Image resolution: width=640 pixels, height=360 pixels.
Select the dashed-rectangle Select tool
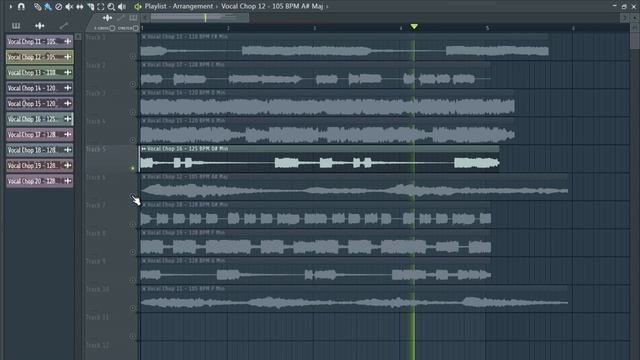coord(100,7)
